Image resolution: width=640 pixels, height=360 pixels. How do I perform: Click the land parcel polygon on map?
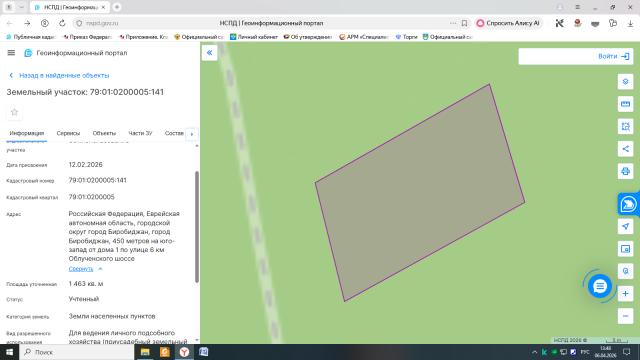tap(420, 193)
